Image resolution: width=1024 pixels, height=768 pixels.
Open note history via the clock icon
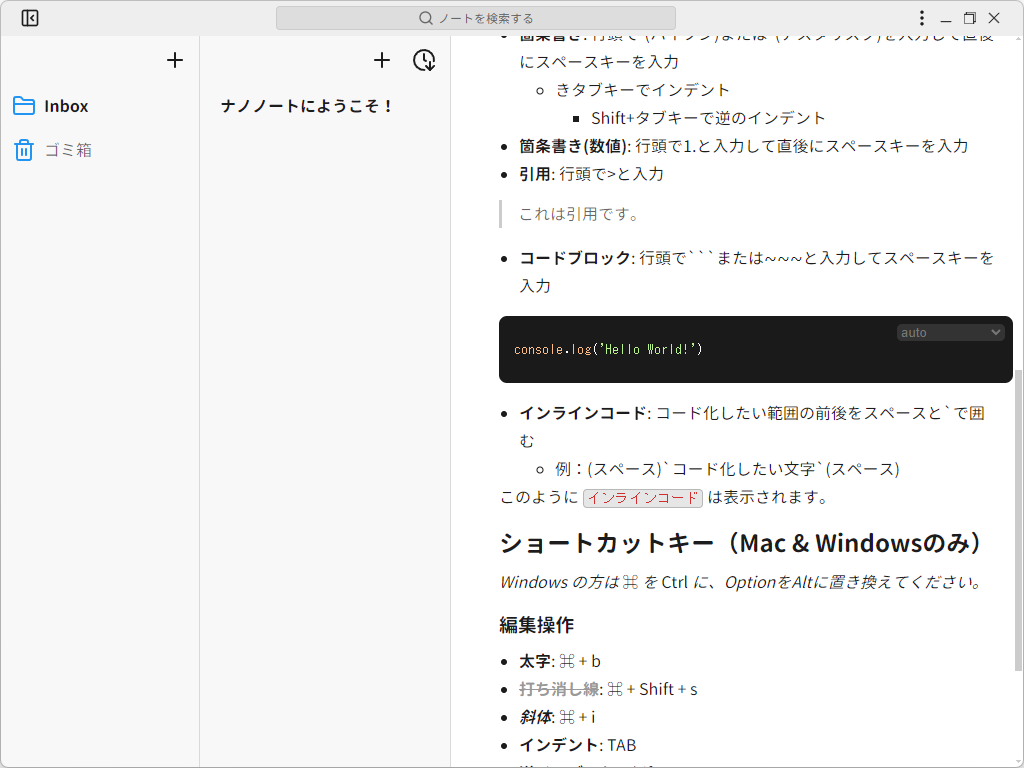pos(424,60)
